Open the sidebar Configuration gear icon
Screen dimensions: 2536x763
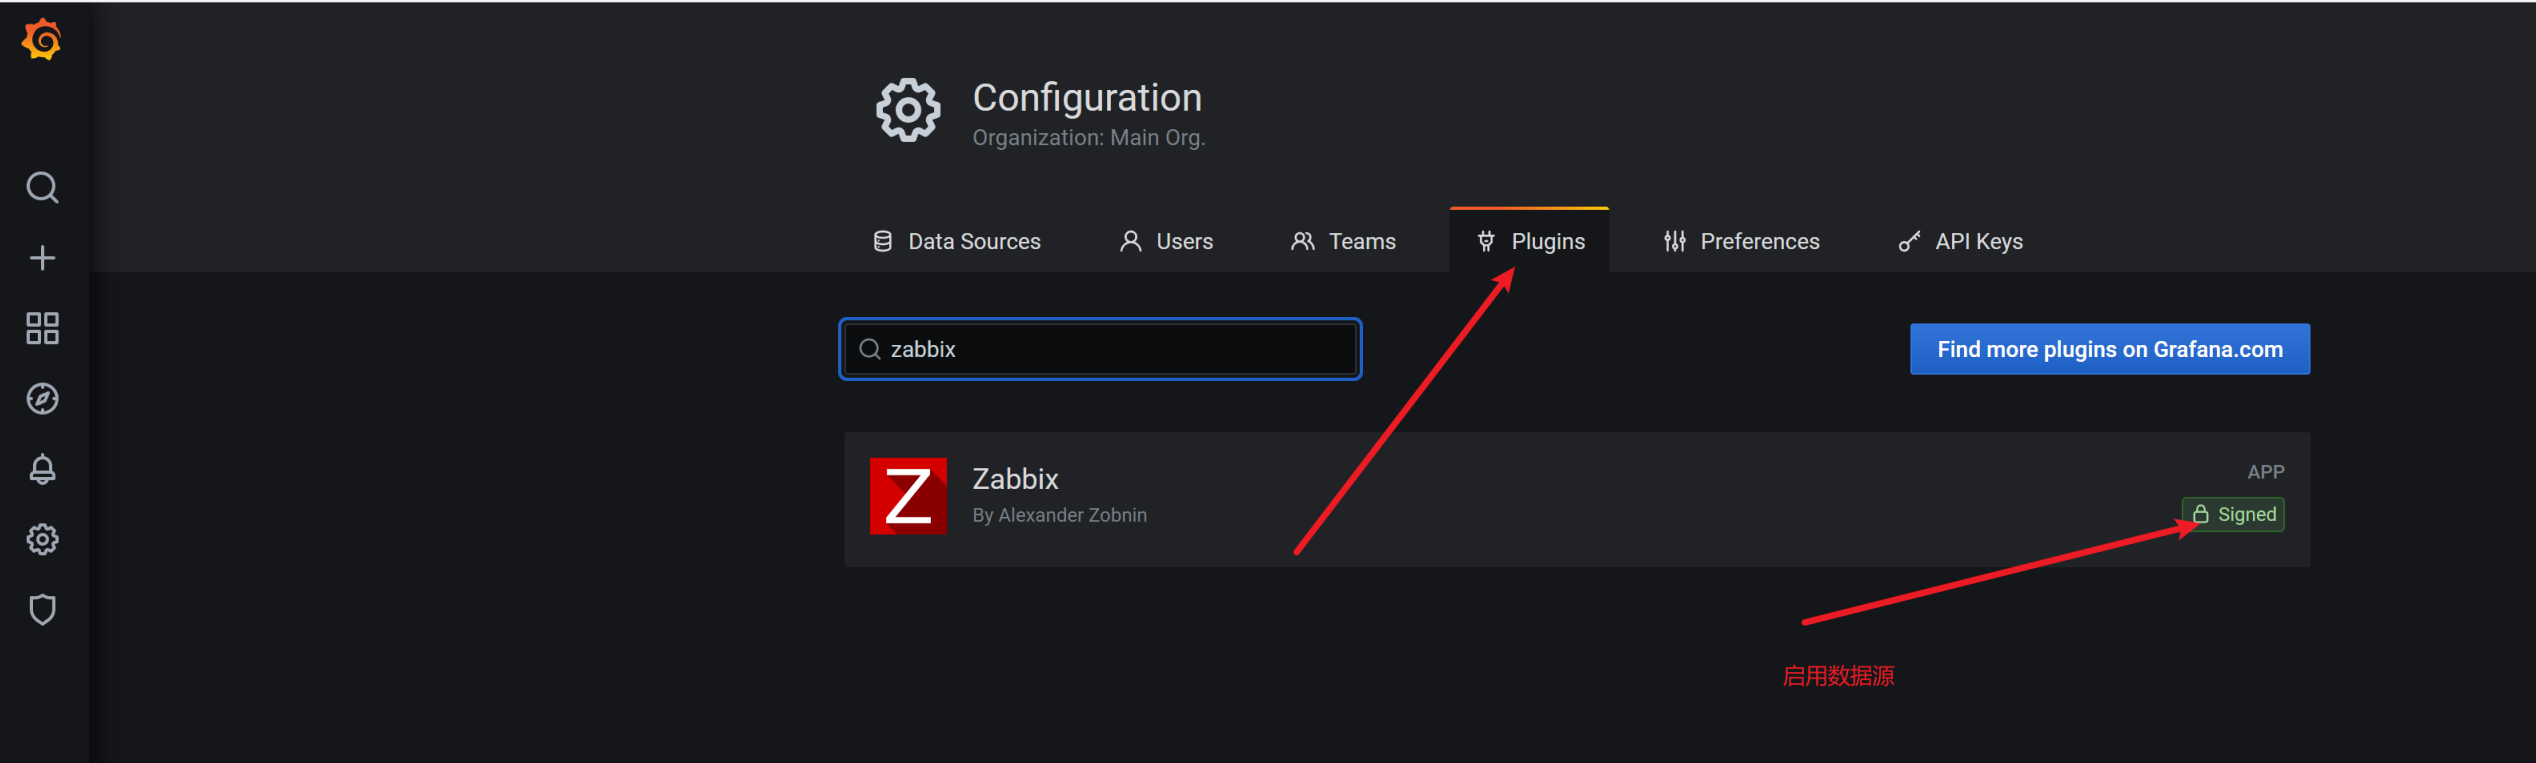point(42,540)
